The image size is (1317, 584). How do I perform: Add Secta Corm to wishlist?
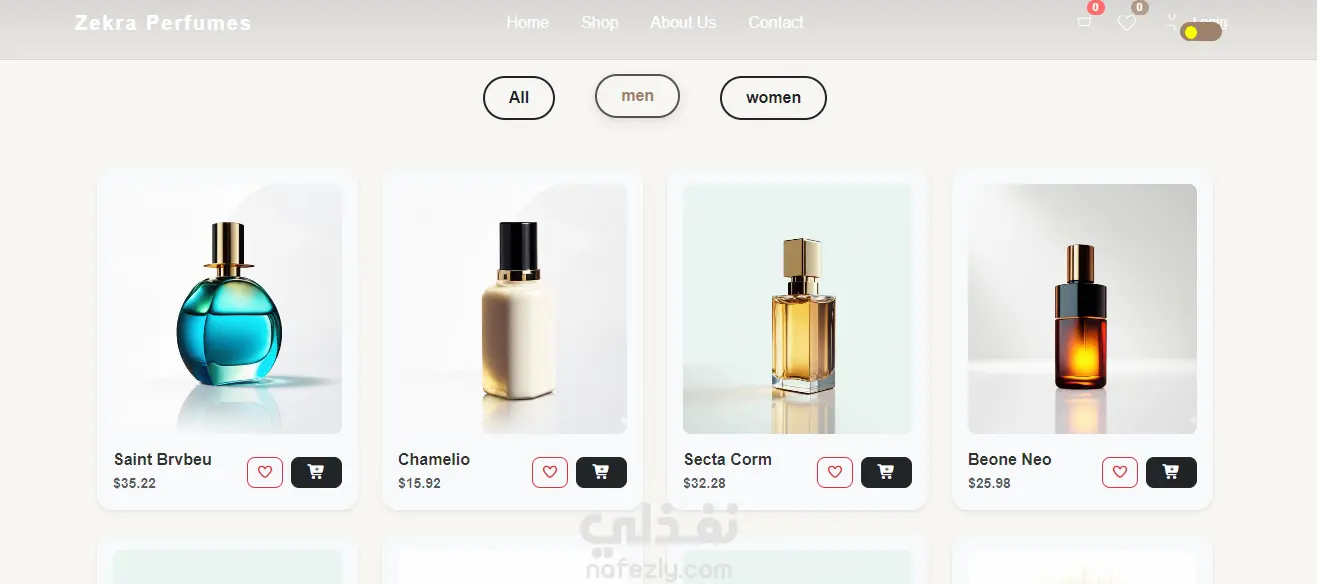pyautogui.click(x=835, y=472)
